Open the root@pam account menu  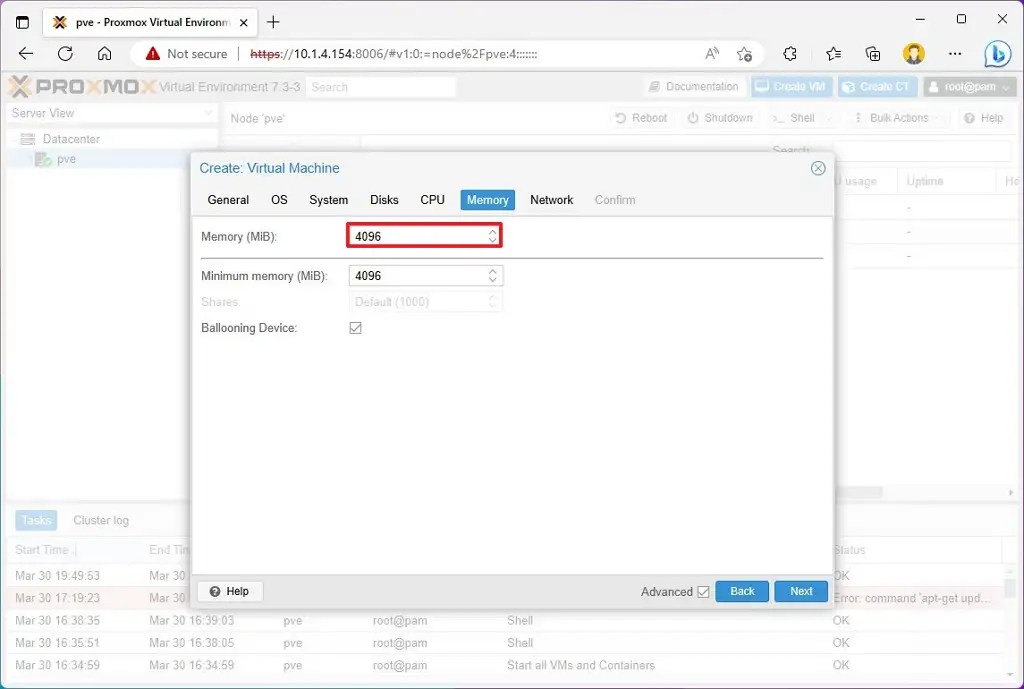[x=968, y=87]
